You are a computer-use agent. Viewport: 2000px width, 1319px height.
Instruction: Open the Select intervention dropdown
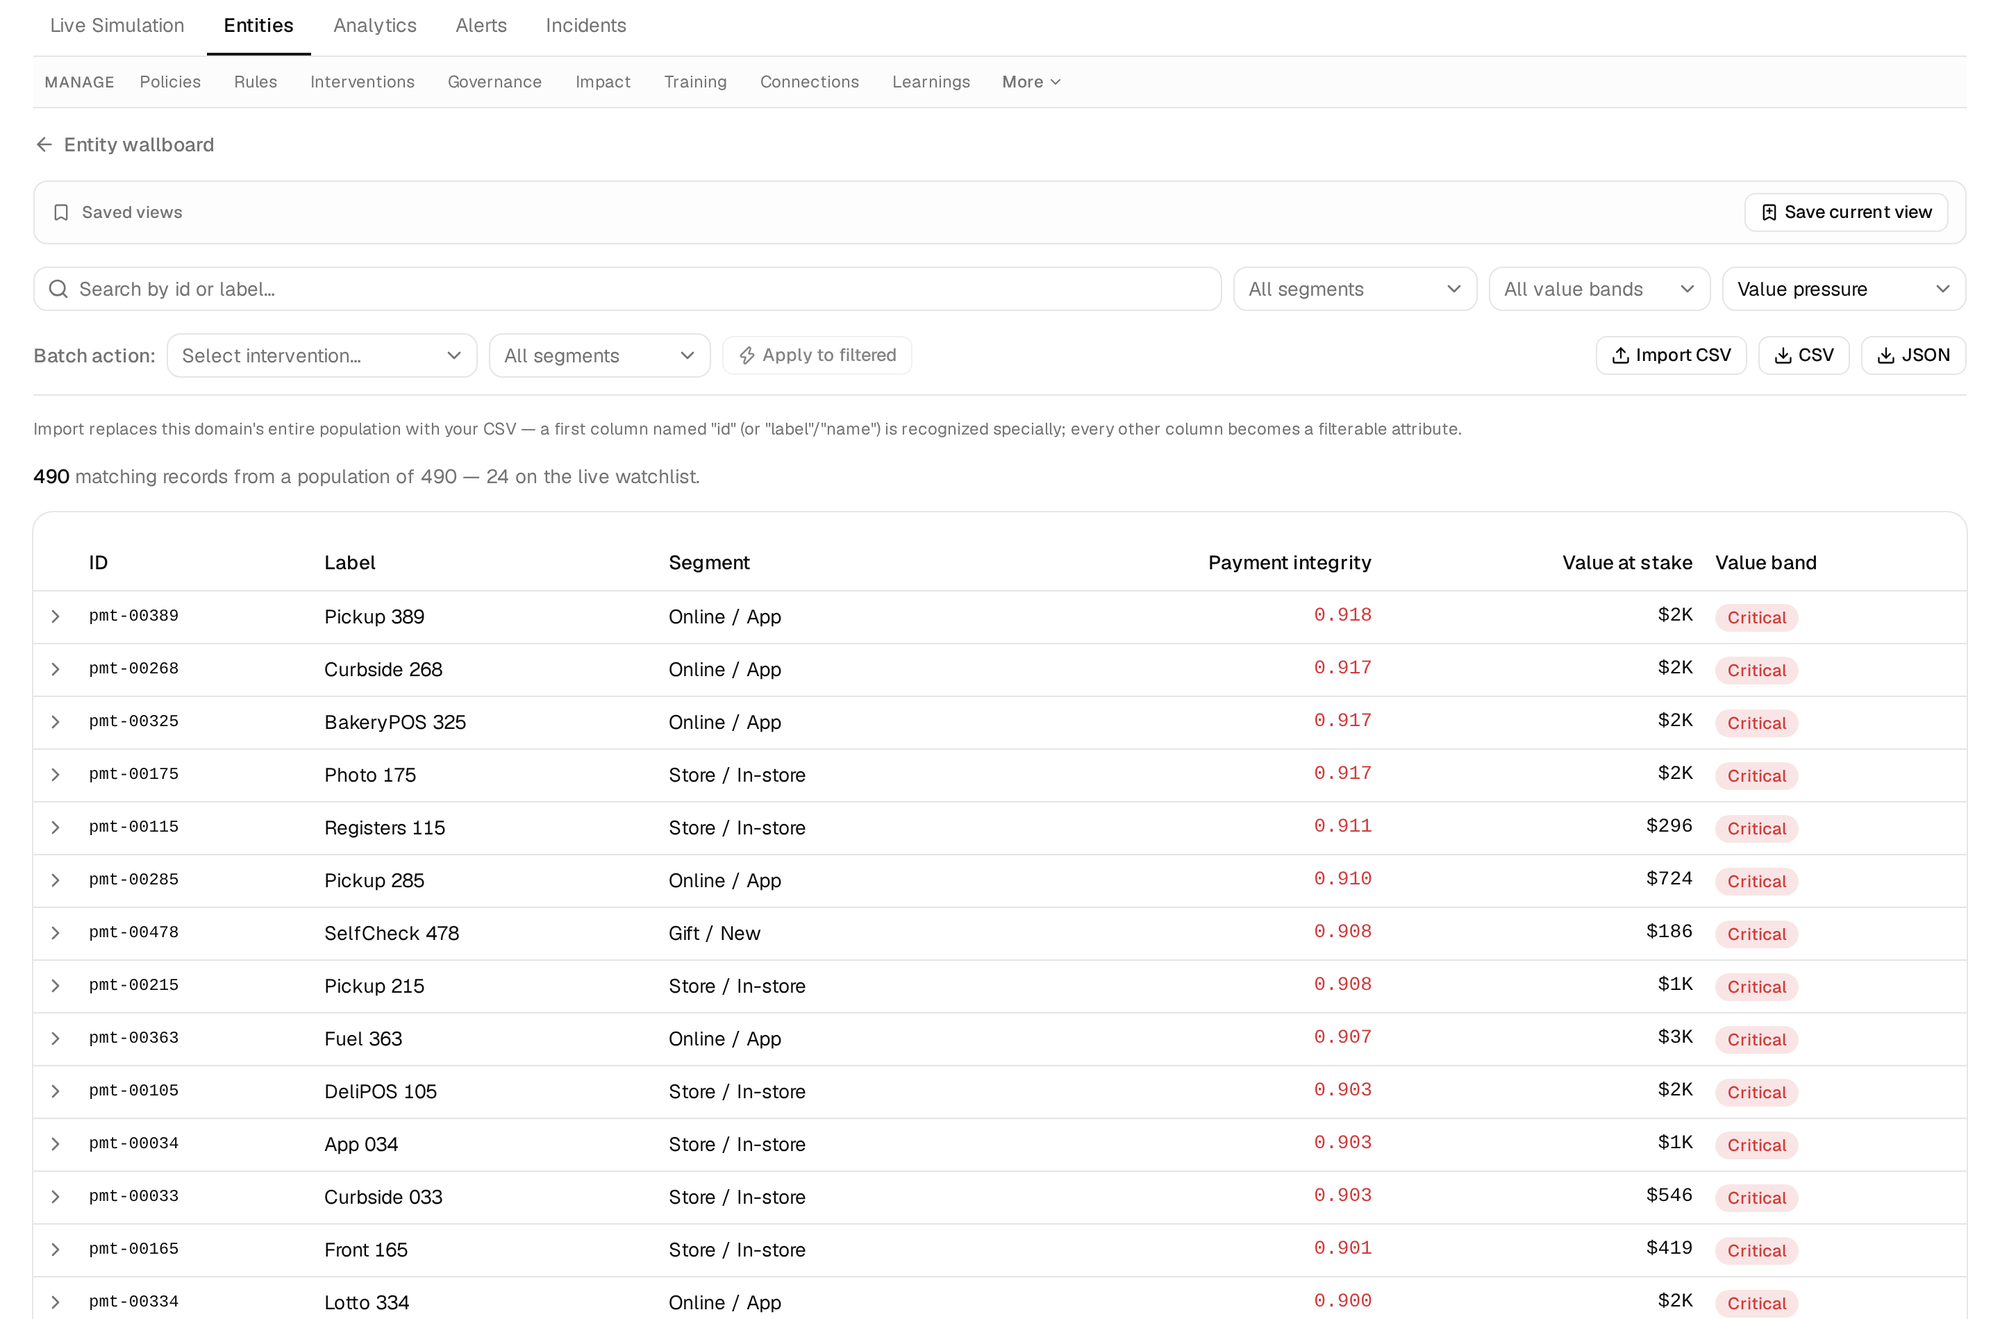point(322,356)
